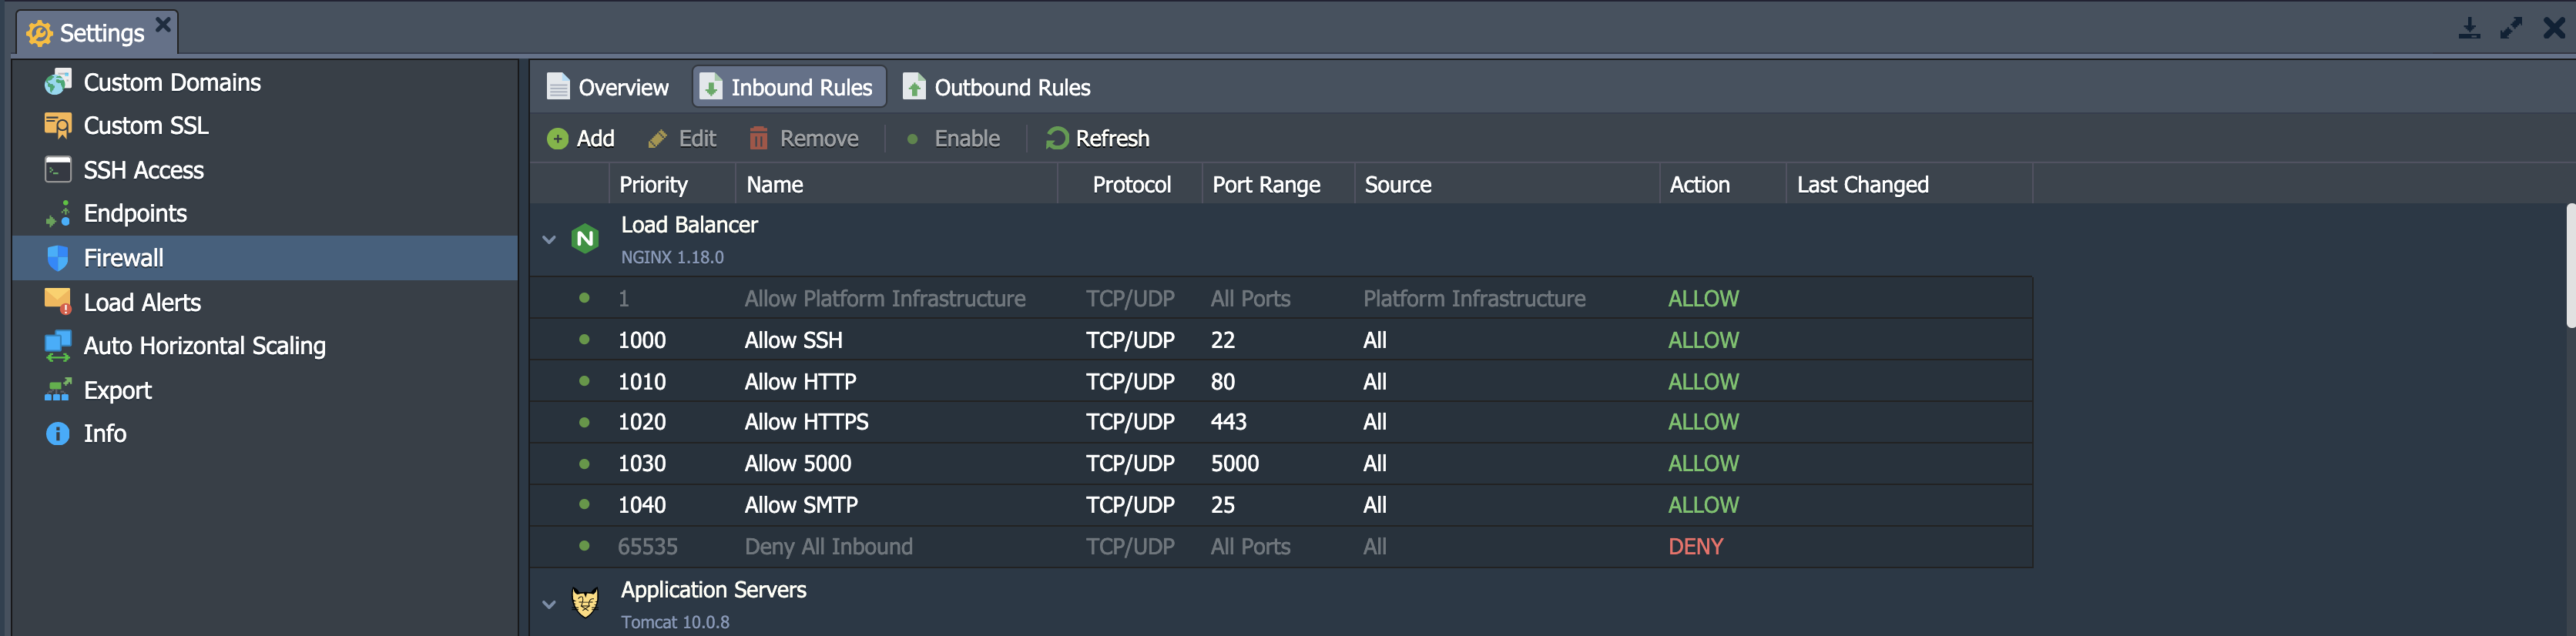Toggle status dot of Allow SSH rule

tap(584, 340)
